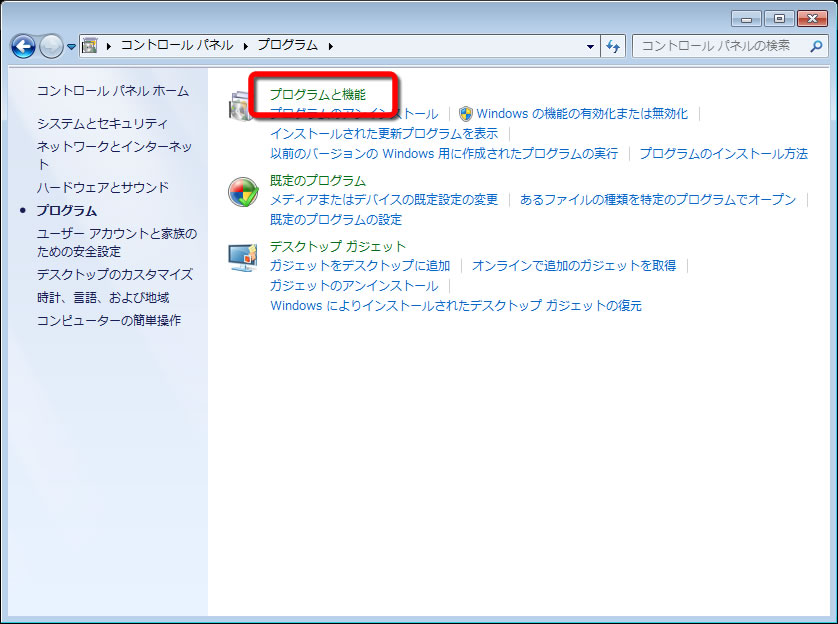Open Windows の機能の有効化または無効化
This screenshot has width=838, height=624.
[x=582, y=114]
